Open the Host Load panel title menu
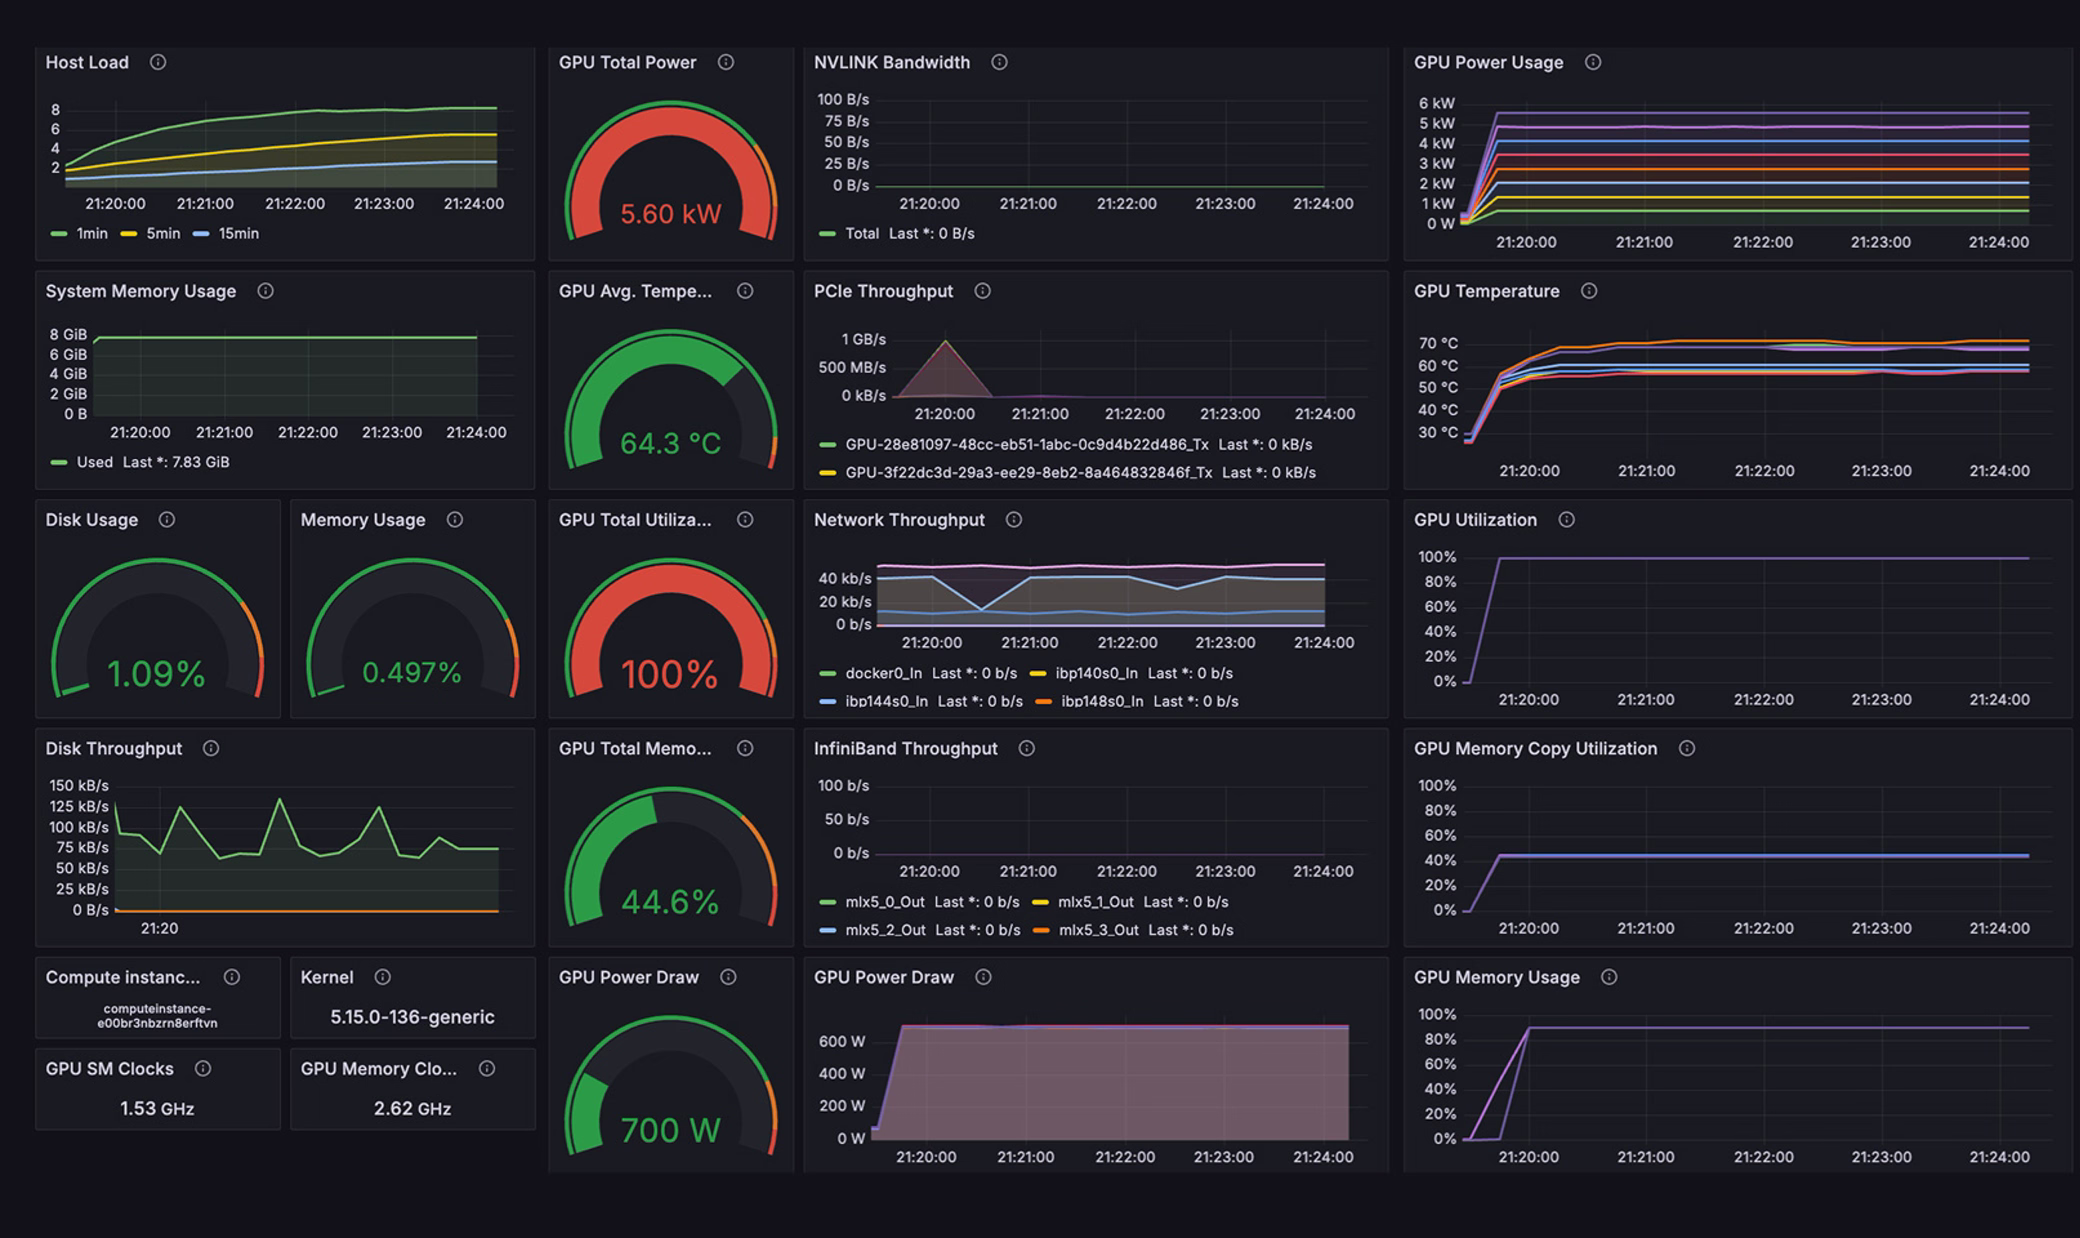Viewport: 2080px width, 1238px height. (x=86, y=62)
